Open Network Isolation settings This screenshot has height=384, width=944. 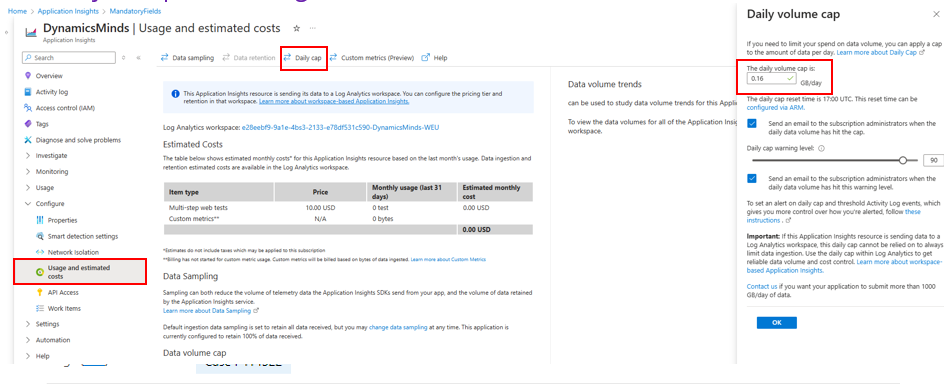pos(73,252)
